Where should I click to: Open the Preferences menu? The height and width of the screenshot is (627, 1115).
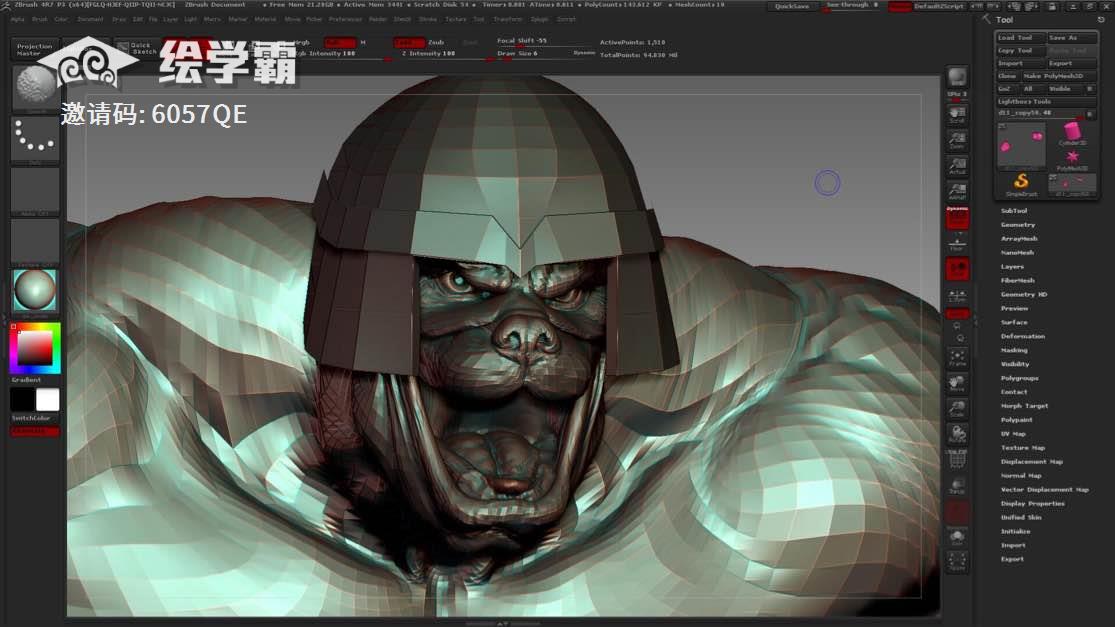click(x=345, y=19)
